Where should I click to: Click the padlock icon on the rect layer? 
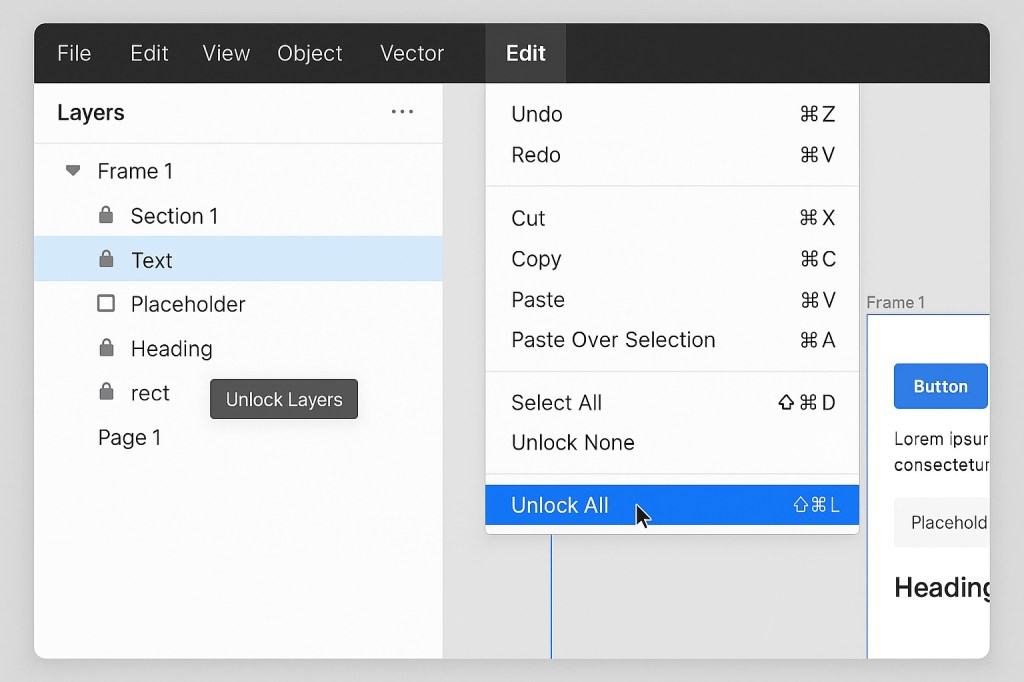pos(106,392)
